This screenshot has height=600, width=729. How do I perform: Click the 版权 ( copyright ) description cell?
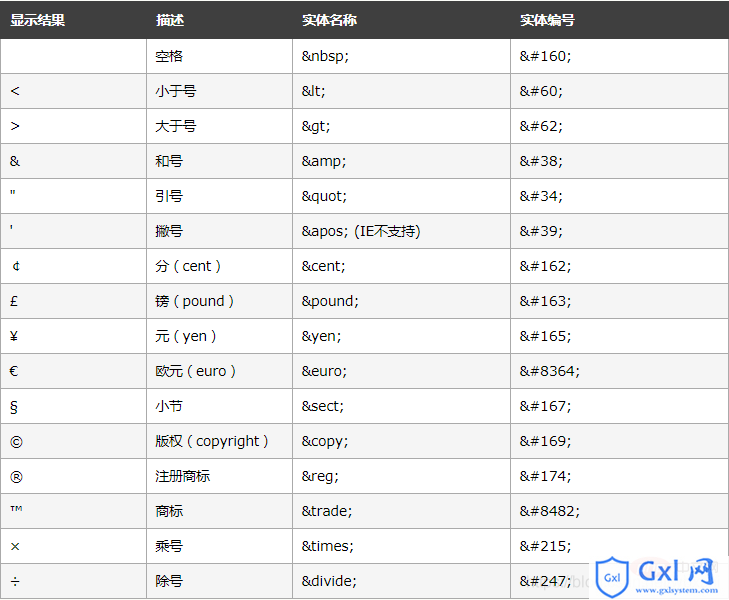[x=219, y=441]
